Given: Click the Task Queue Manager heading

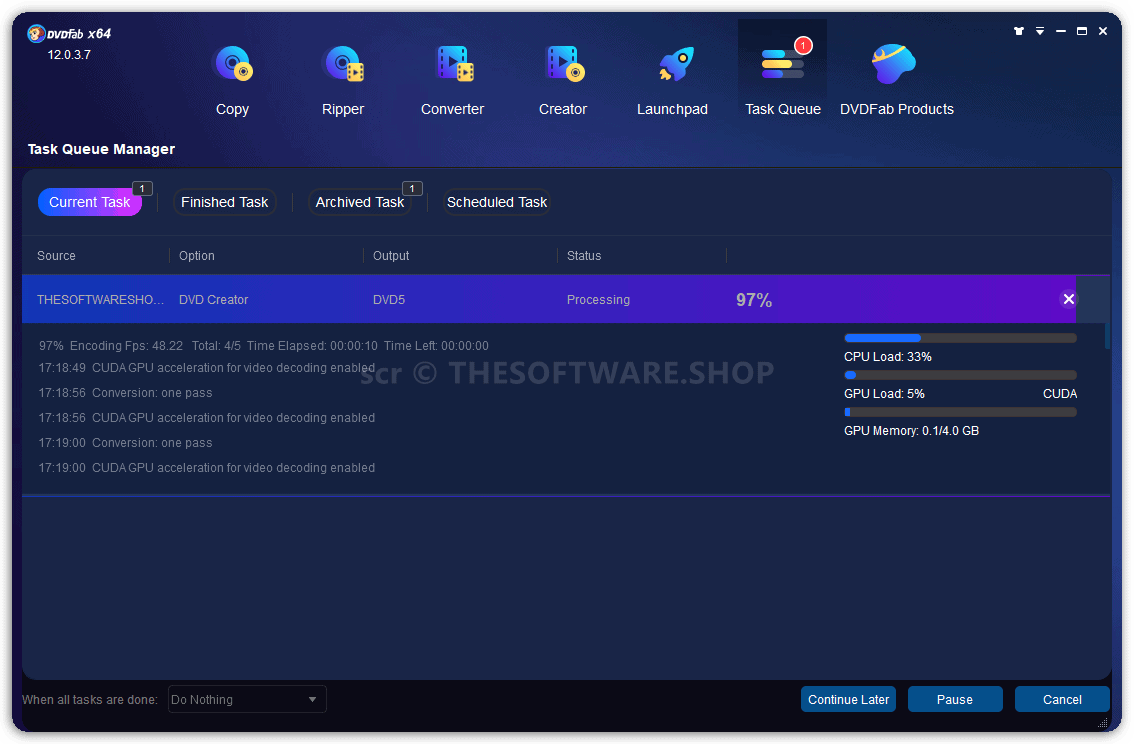Looking at the screenshot, I should tap(101, 149).
